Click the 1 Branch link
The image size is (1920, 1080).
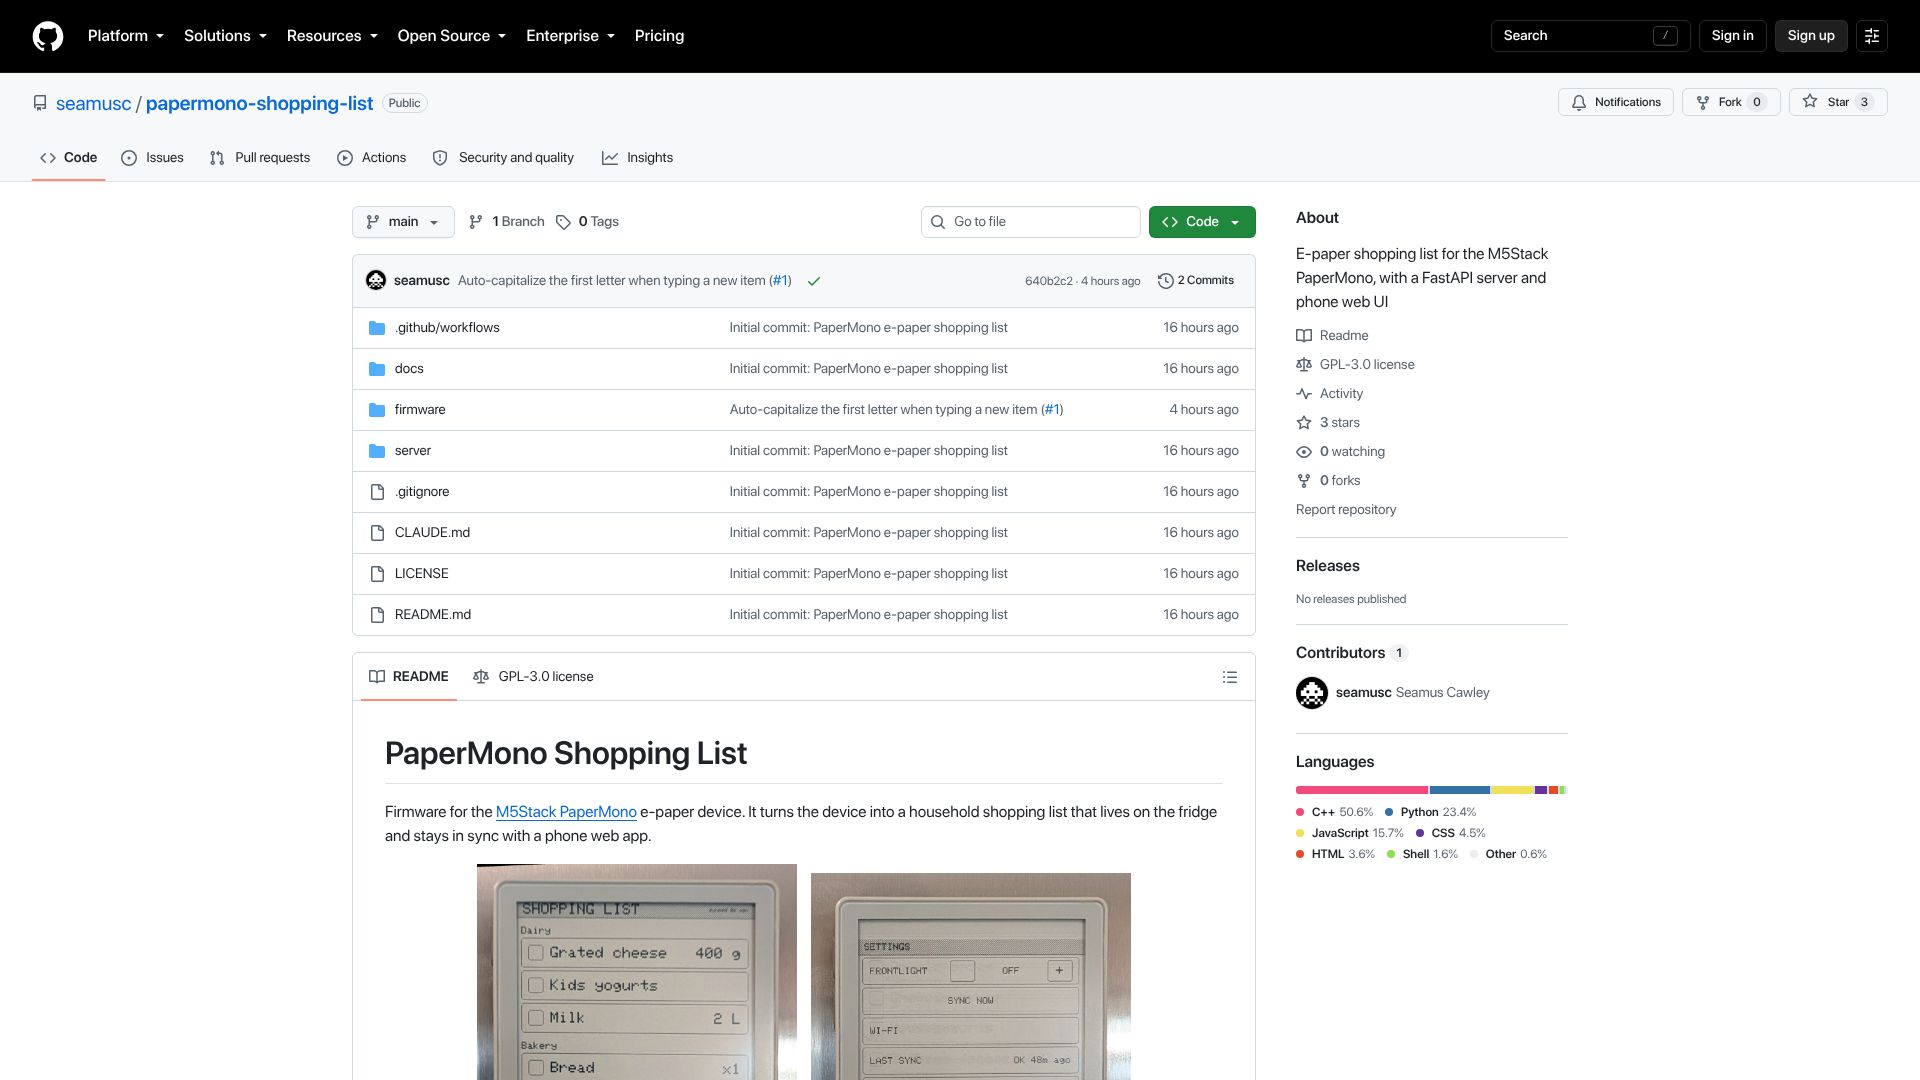pos(507,222)
